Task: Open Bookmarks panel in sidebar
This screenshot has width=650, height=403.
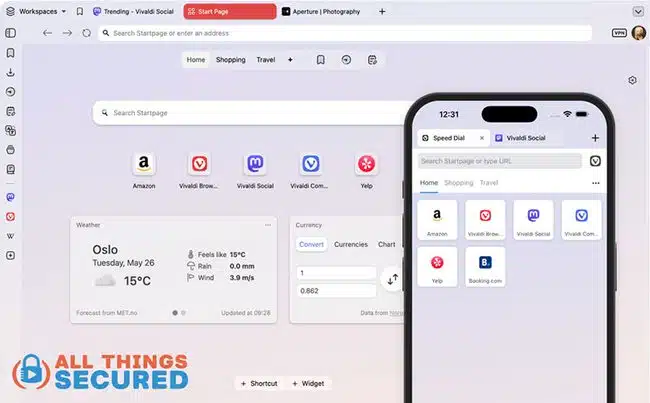Action: click(x=10, y=53)
